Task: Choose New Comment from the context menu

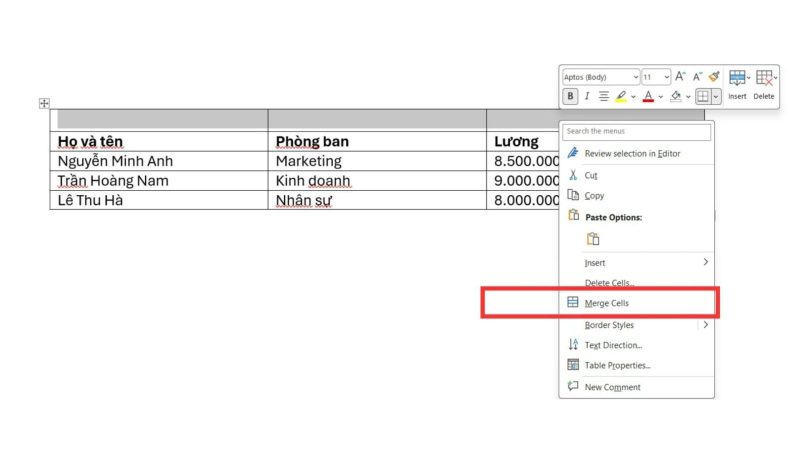Action: 637,387
